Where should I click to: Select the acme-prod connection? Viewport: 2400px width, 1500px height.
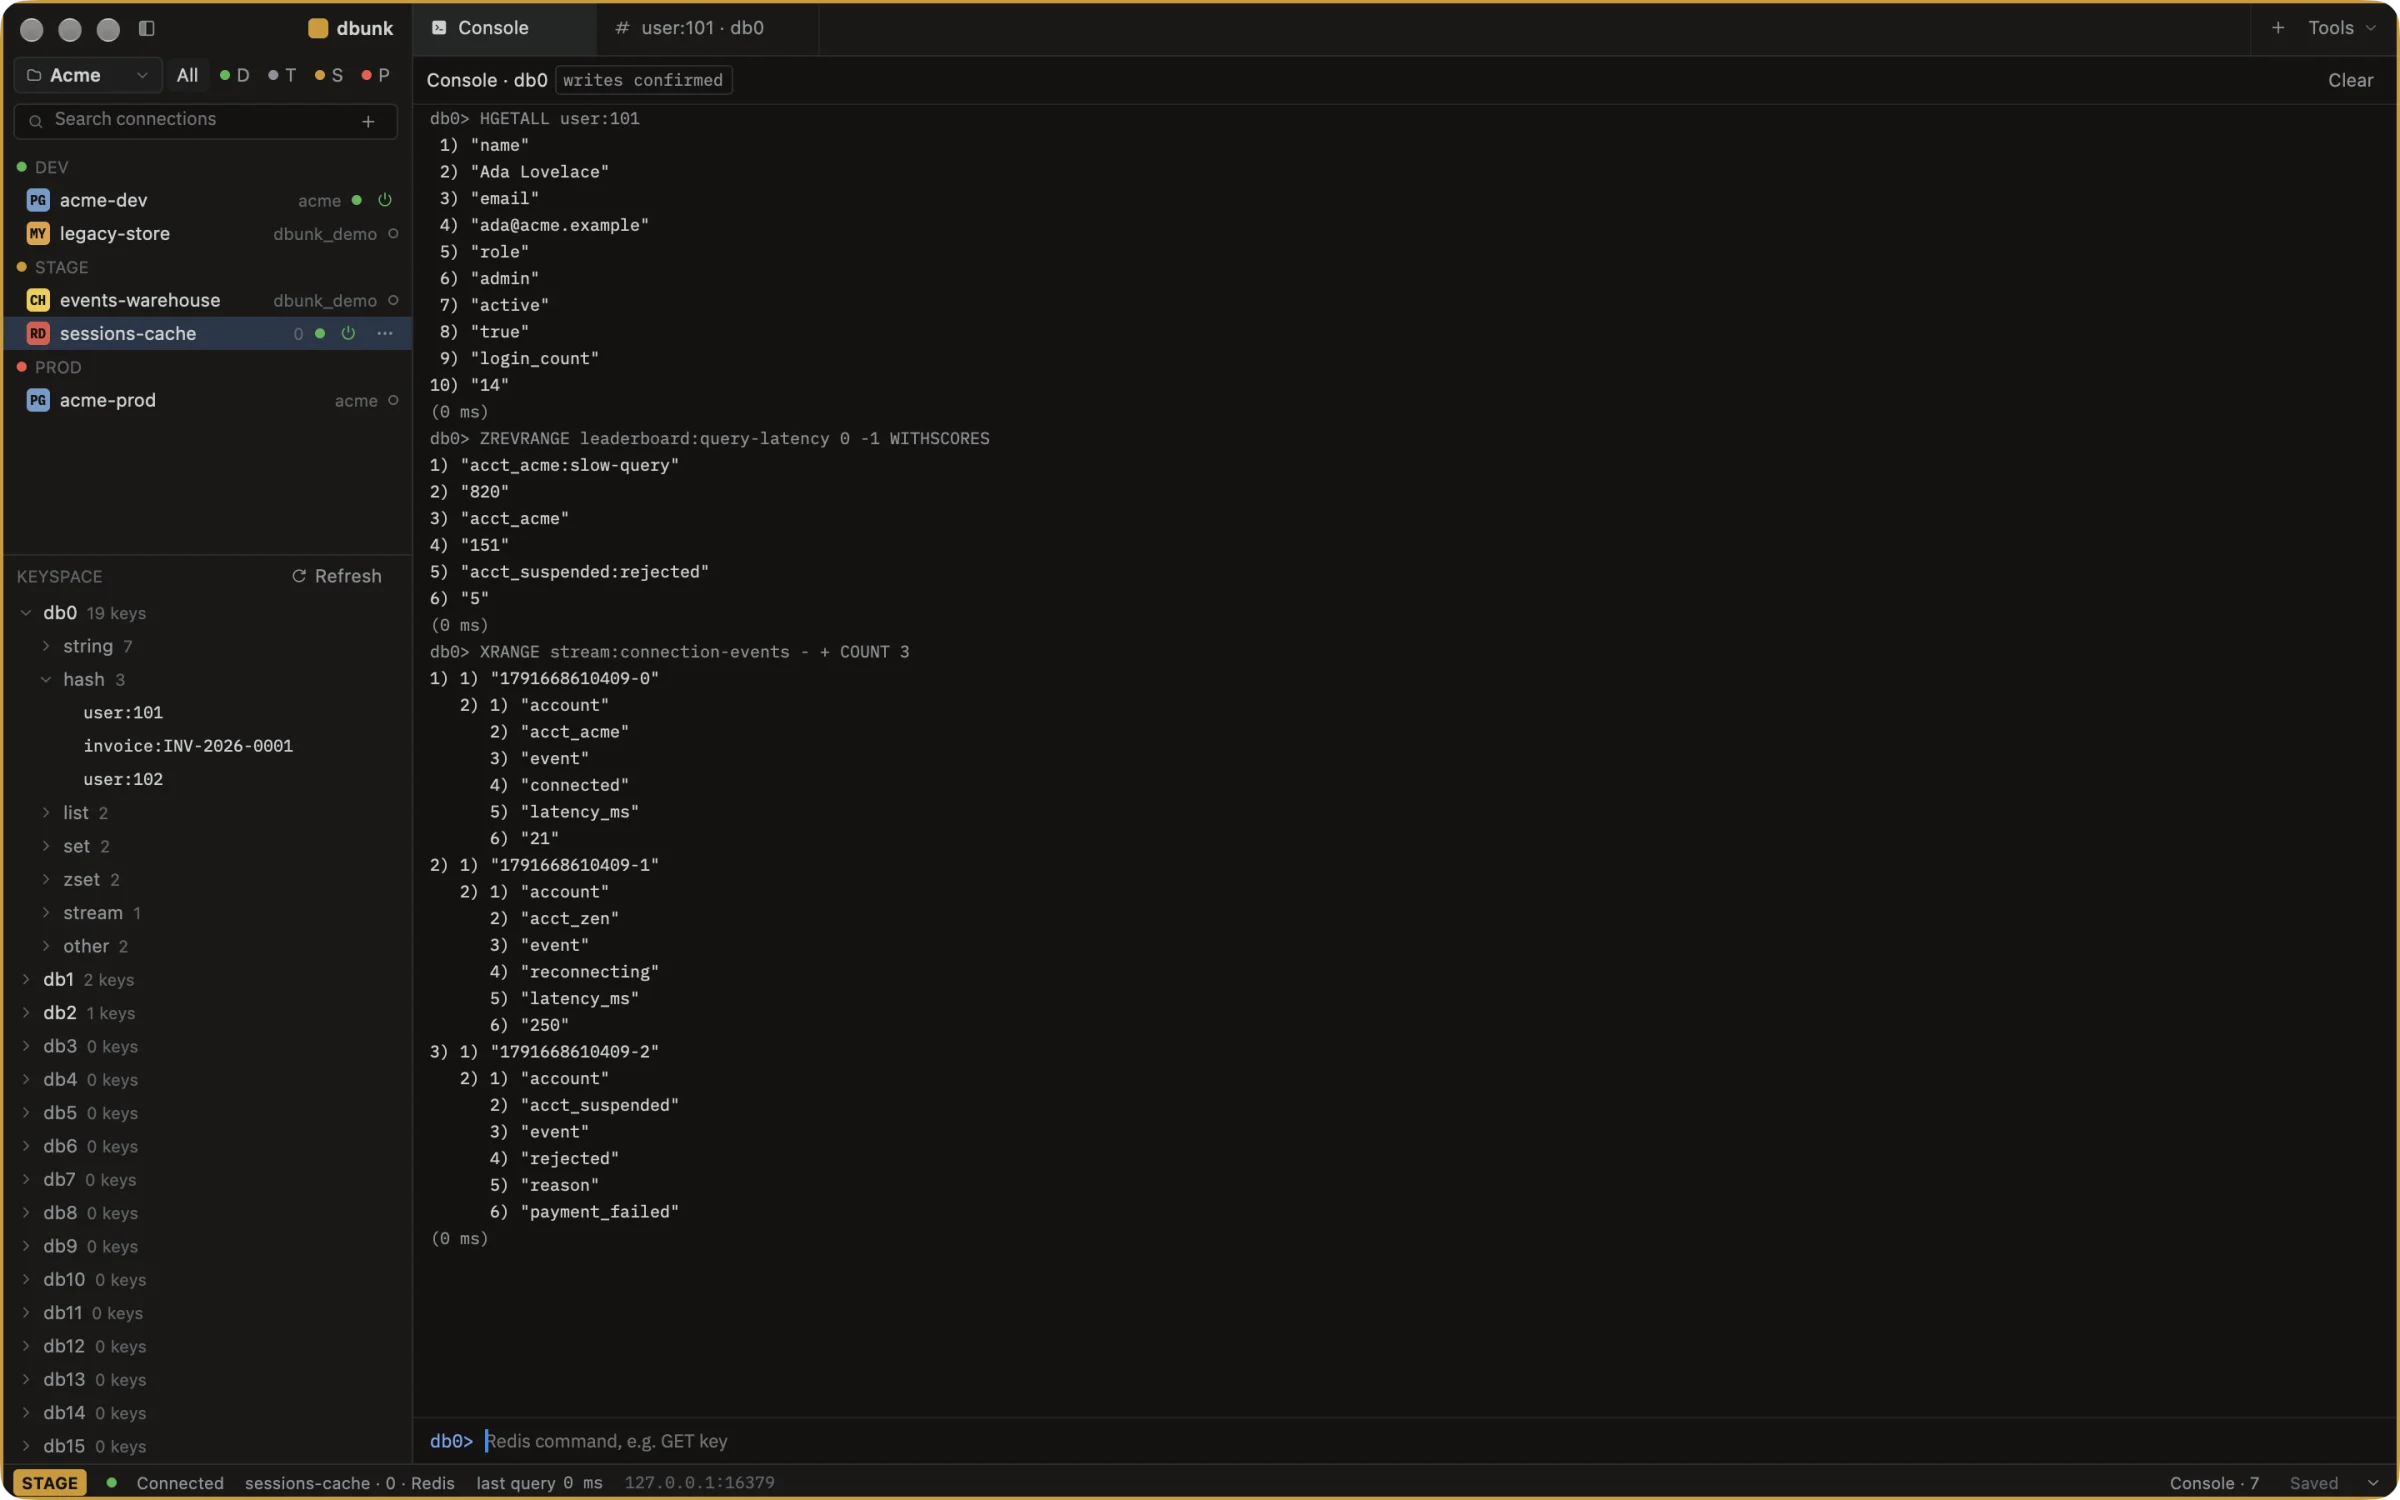[x=208, y=400]
